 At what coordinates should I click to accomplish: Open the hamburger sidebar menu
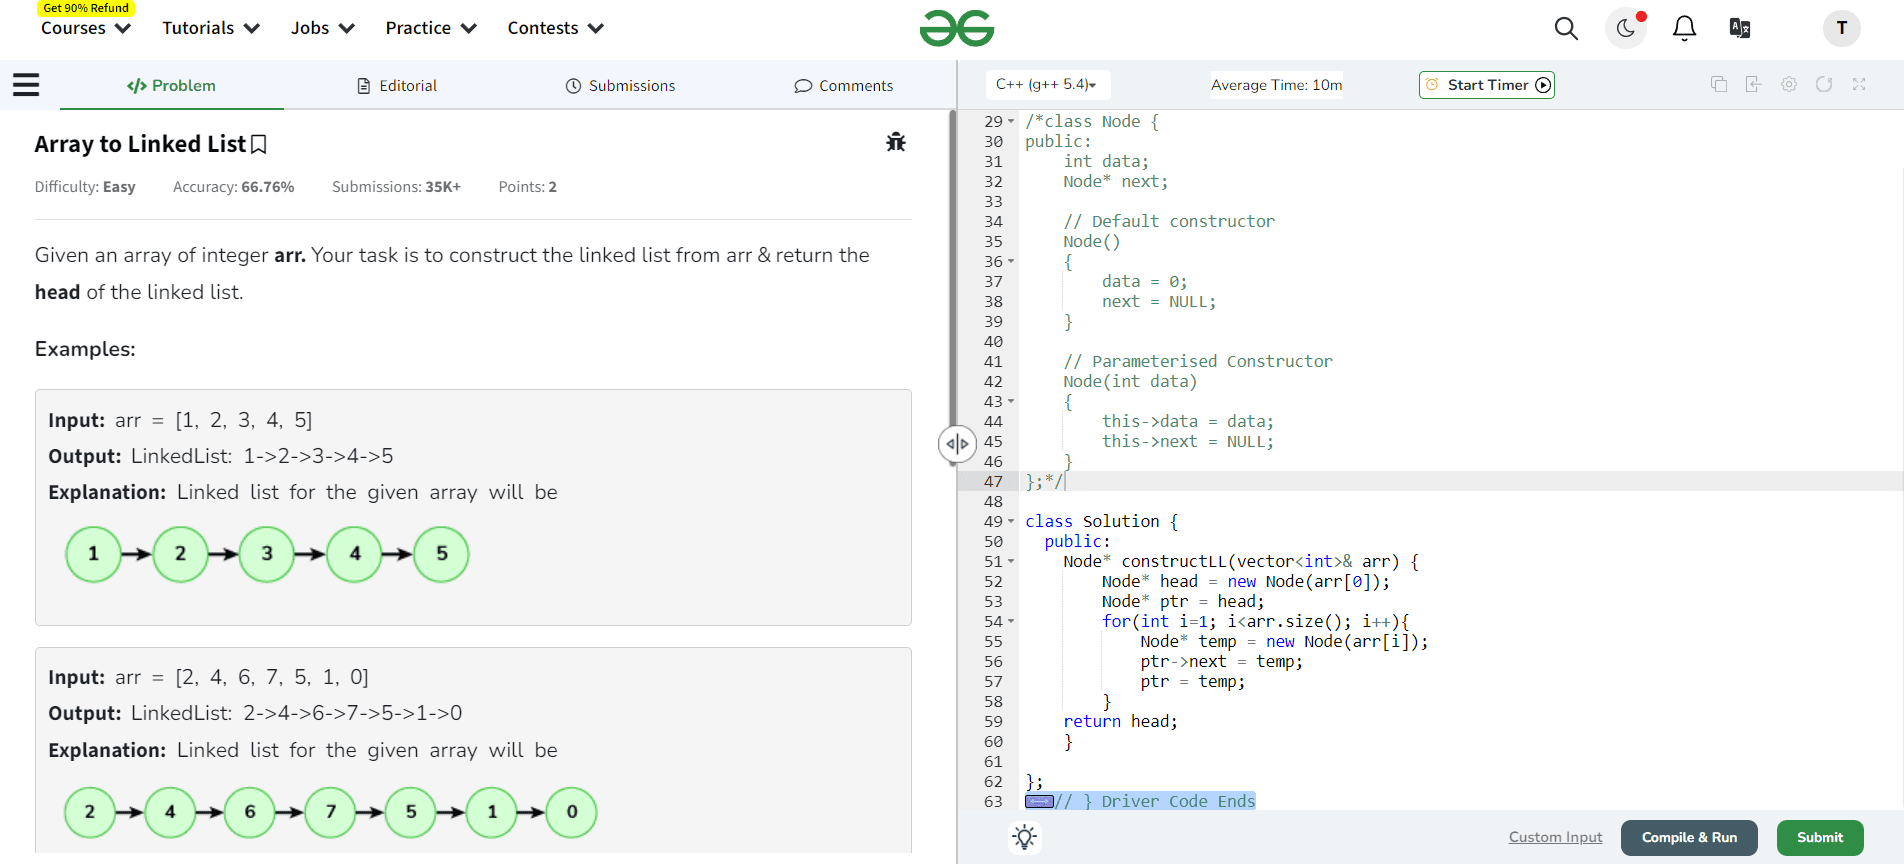coord(26,85)
